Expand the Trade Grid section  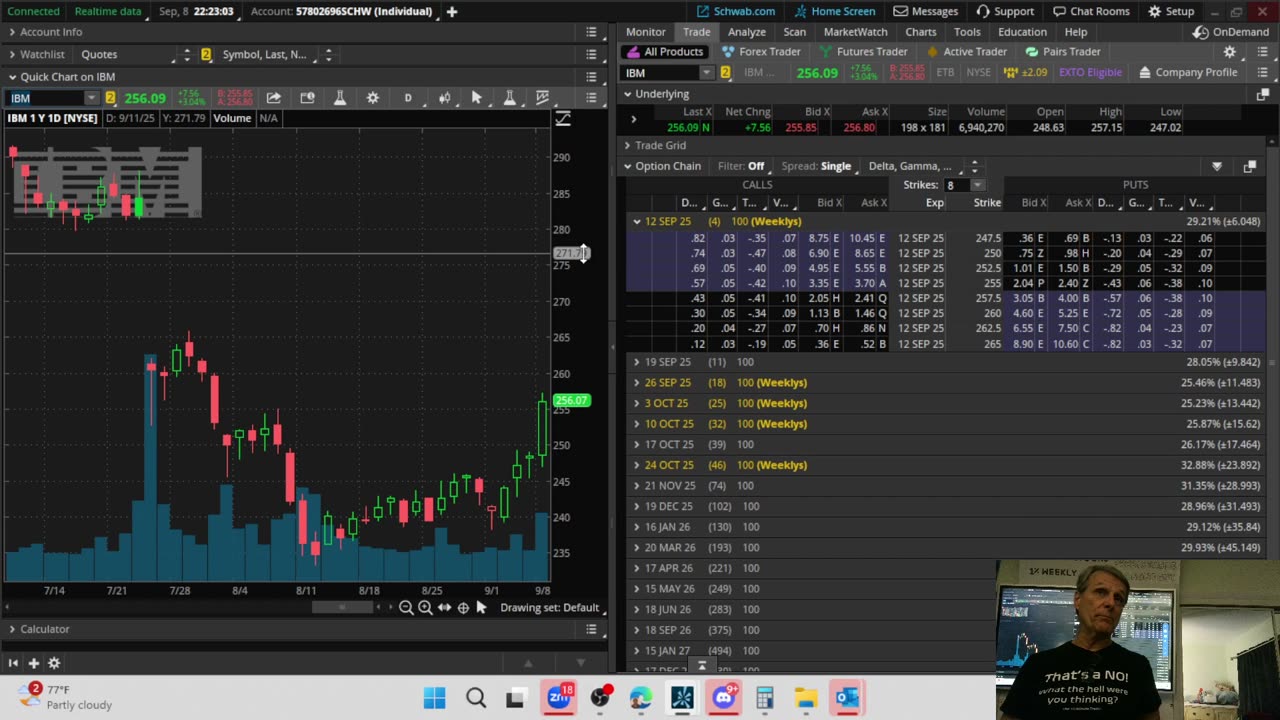point(627,145)
